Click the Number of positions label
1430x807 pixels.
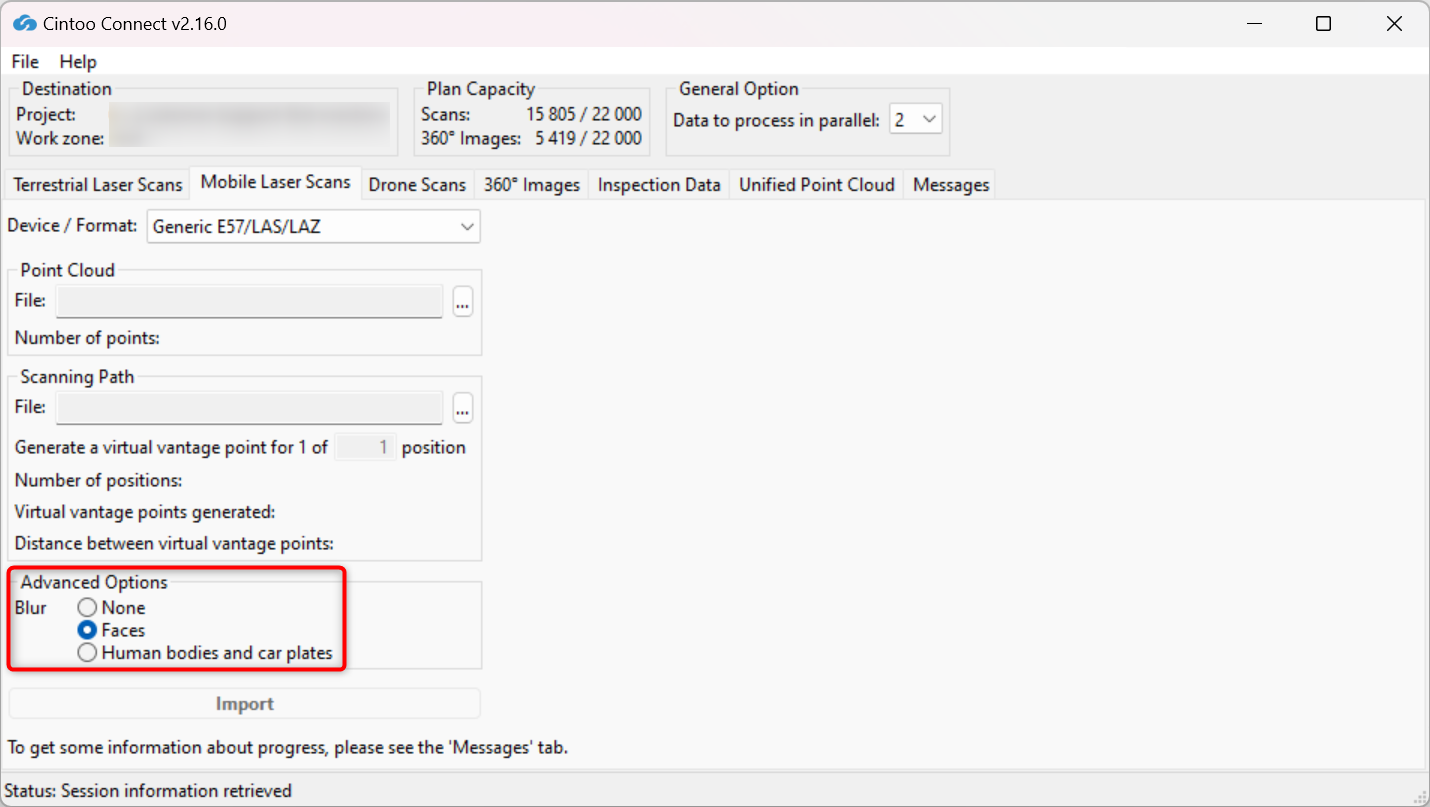98,480
